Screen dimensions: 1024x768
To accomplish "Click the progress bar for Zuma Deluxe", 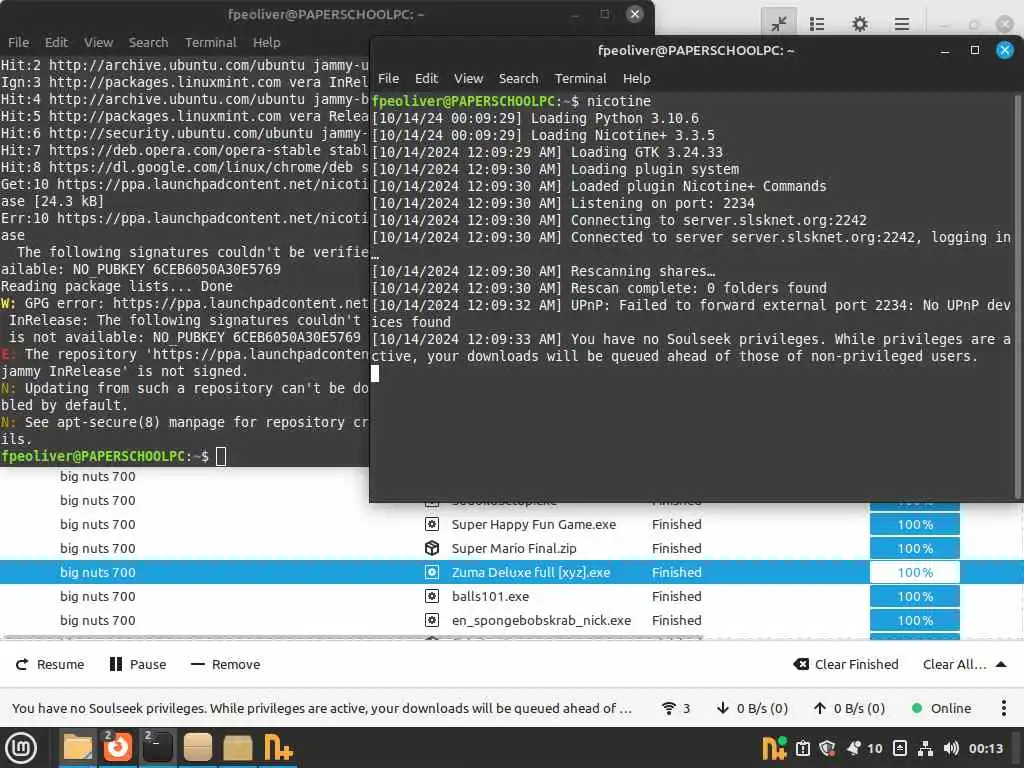I will tap(914, 572).
